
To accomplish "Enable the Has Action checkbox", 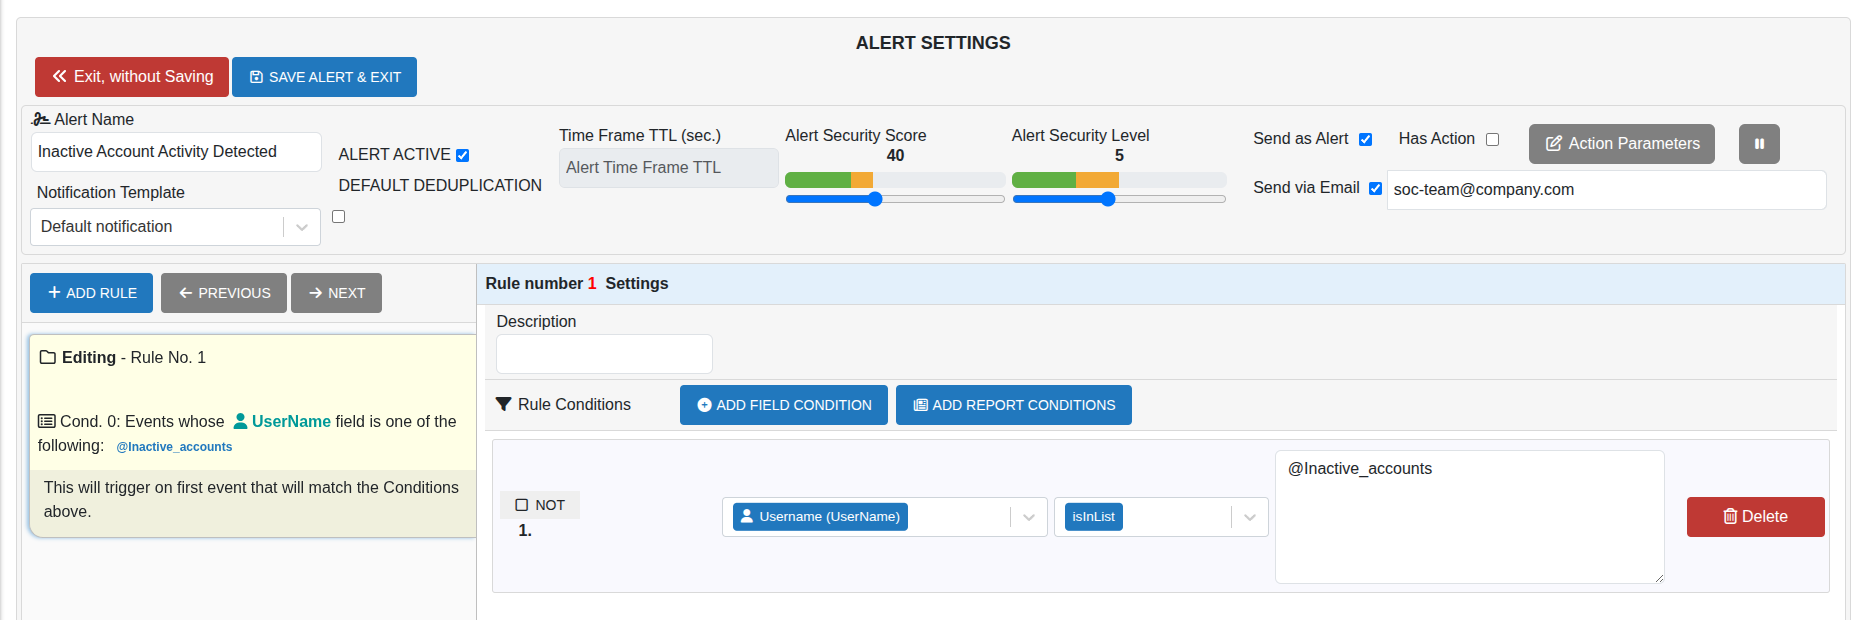I will click(x=1493, y=139).
